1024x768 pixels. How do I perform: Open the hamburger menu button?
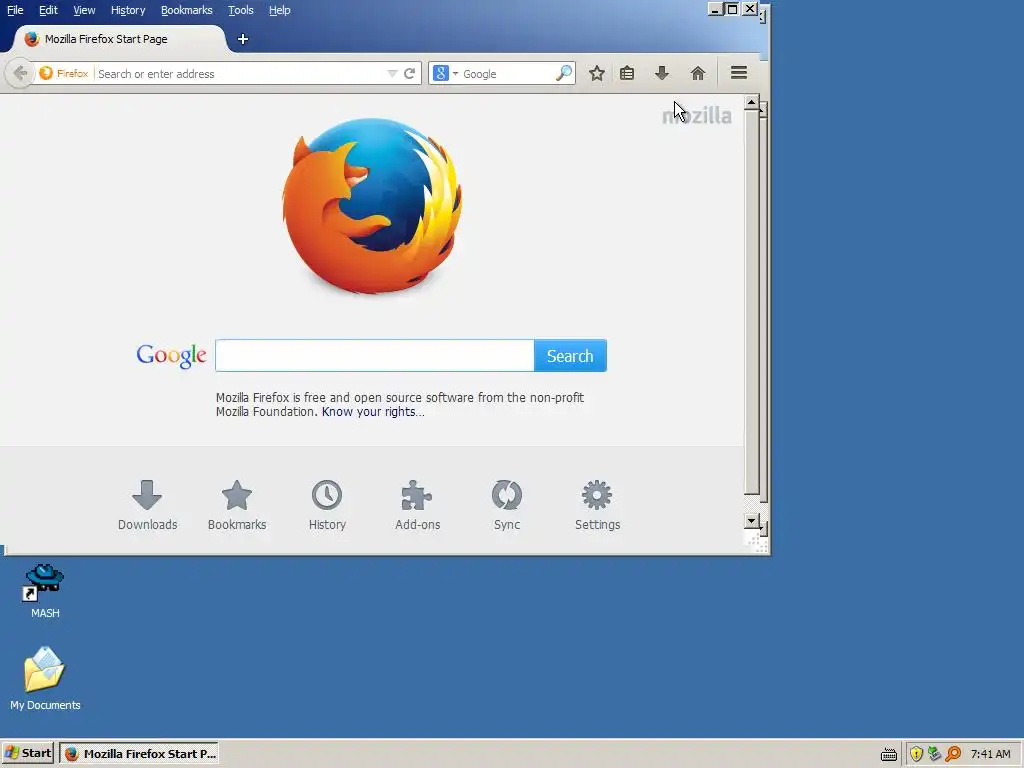point(739,72)
